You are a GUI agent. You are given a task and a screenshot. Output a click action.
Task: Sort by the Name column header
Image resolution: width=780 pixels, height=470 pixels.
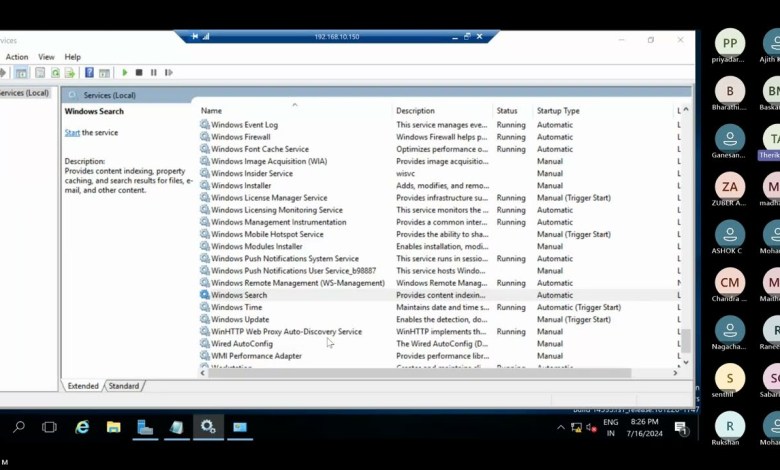coord(211,110)
